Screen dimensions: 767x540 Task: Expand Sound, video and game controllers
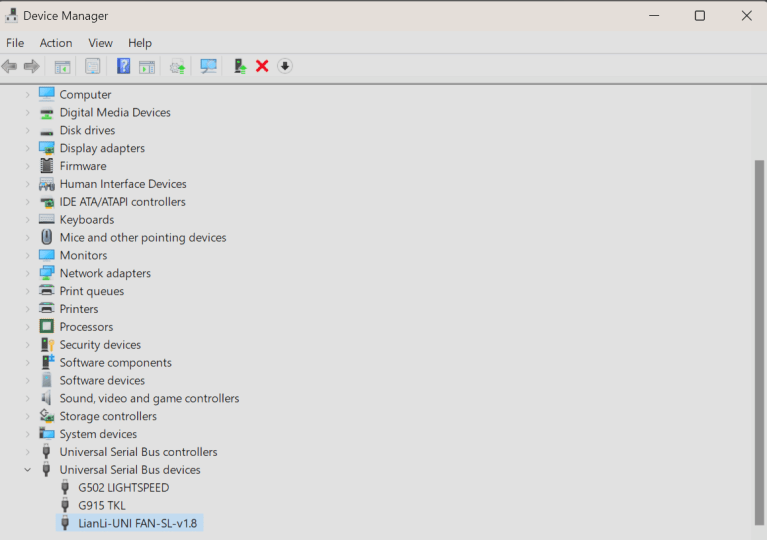[x=28, y=399]
